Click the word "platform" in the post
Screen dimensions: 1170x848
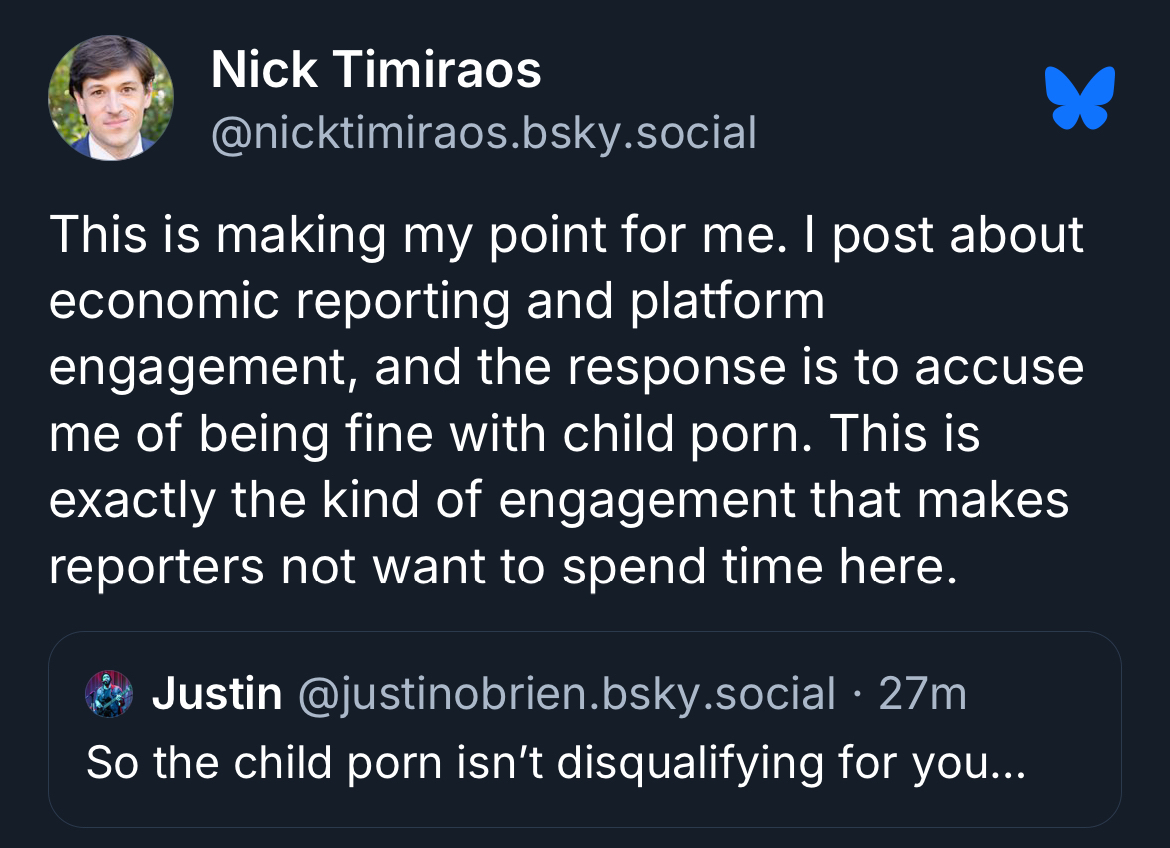[x=727, y=301]
